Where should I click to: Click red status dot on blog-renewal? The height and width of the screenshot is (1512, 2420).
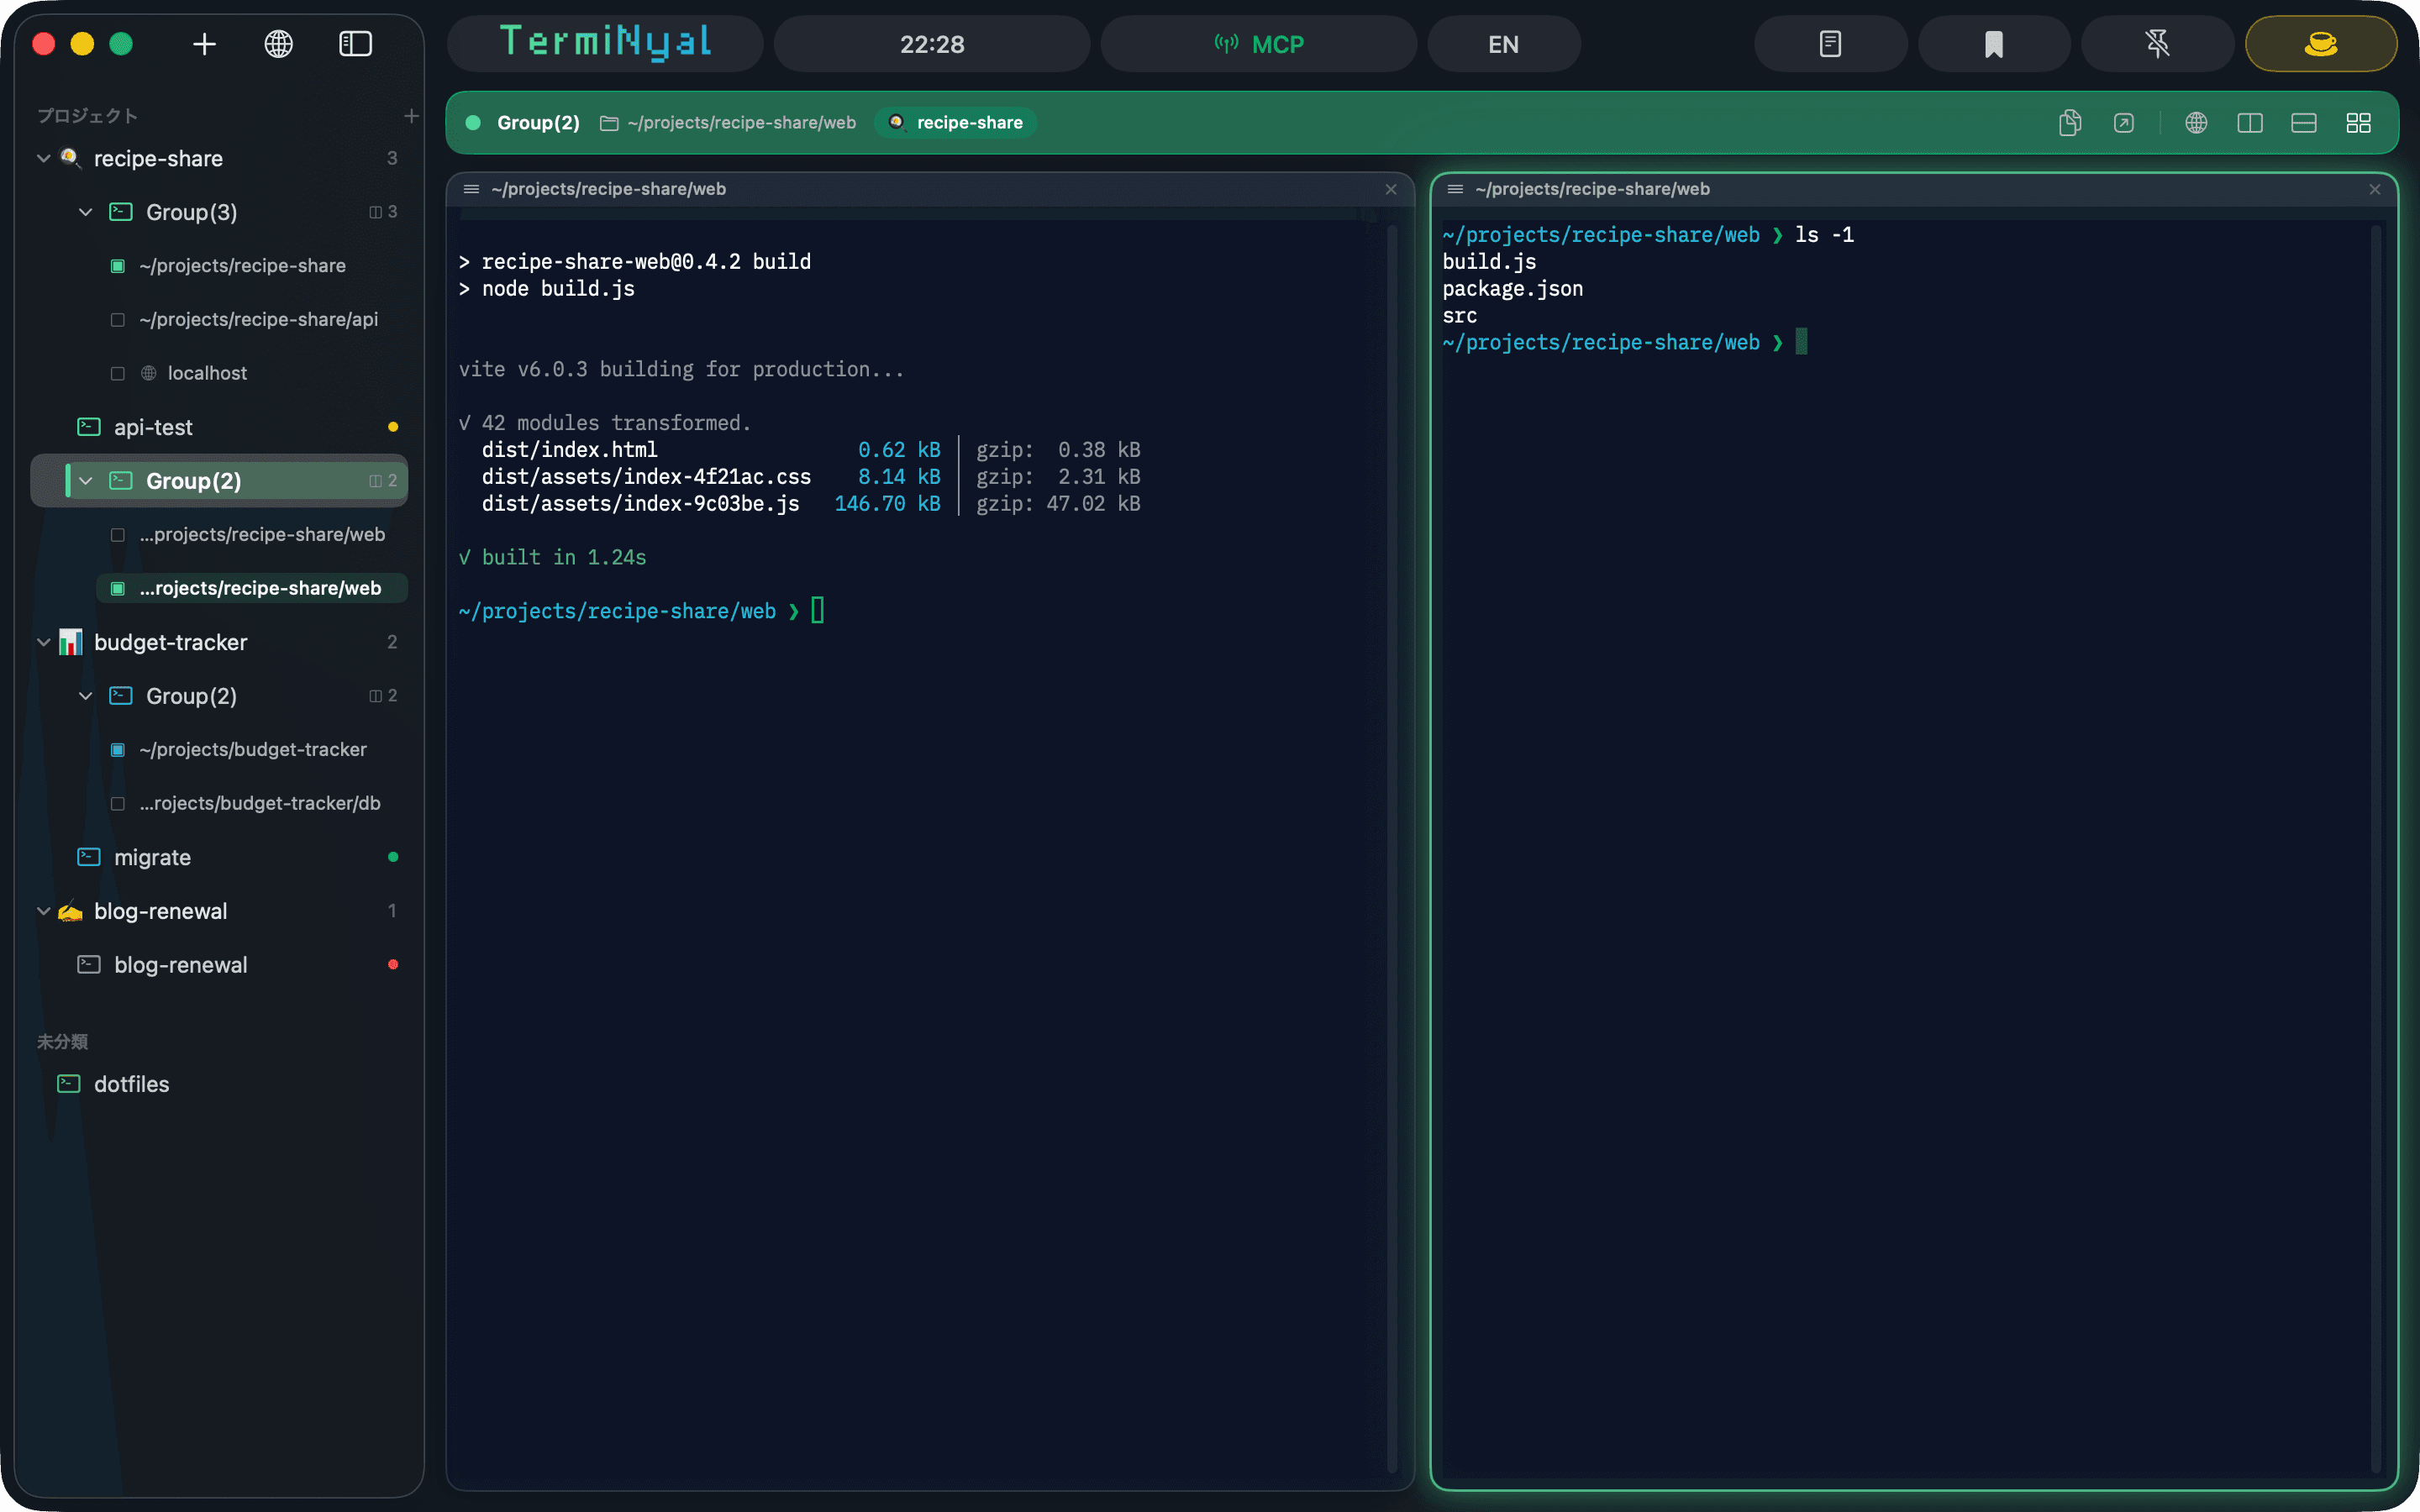click(x=393, y=965)
